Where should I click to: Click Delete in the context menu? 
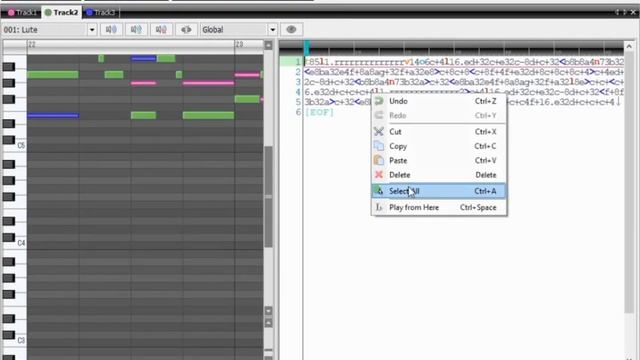(439, 175)
